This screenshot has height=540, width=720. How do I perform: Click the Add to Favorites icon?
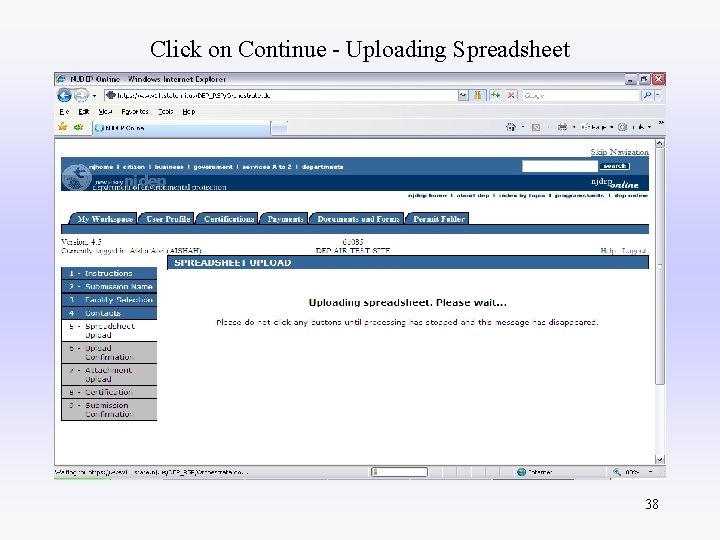(x=79, y=127)
